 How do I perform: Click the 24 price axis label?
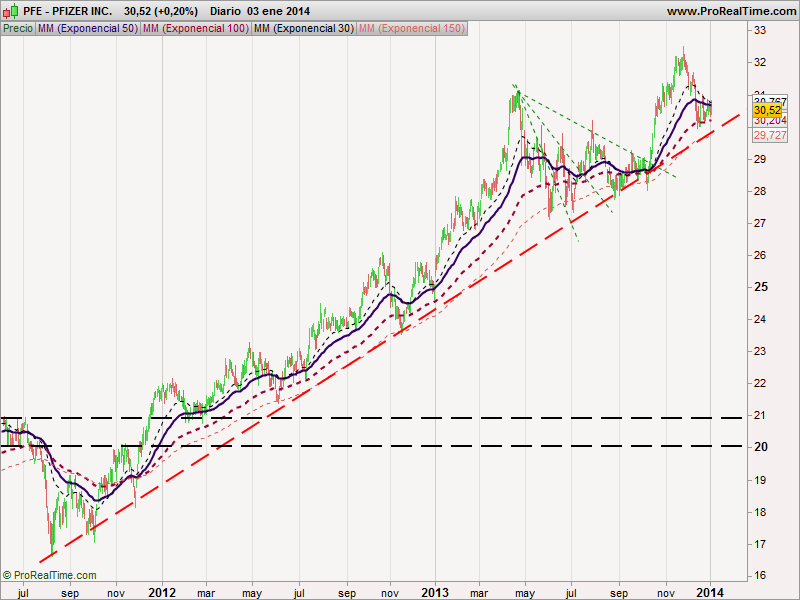pos(760,319)
